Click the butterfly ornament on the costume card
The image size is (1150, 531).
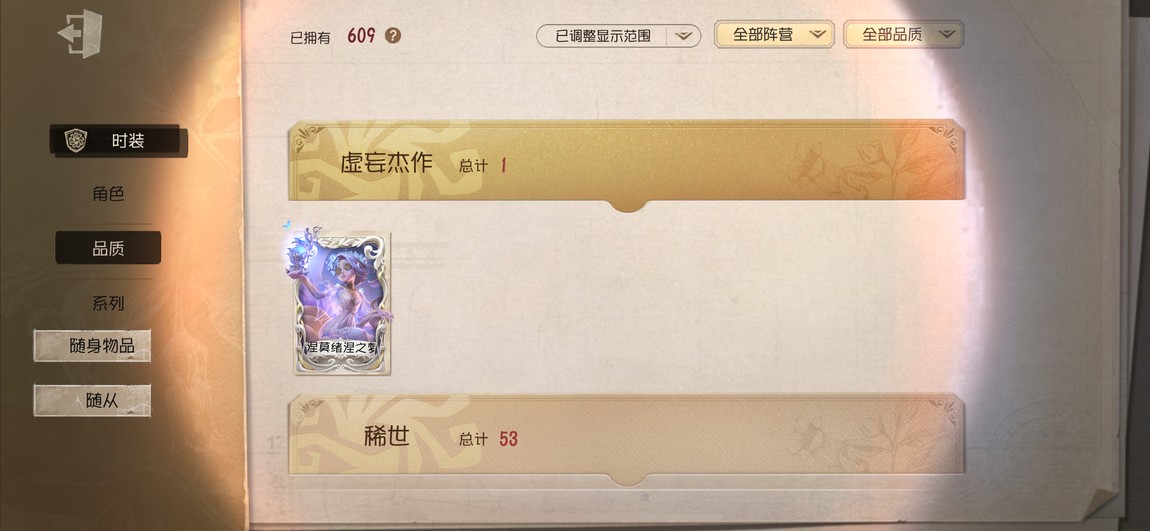tap(288, 224)
